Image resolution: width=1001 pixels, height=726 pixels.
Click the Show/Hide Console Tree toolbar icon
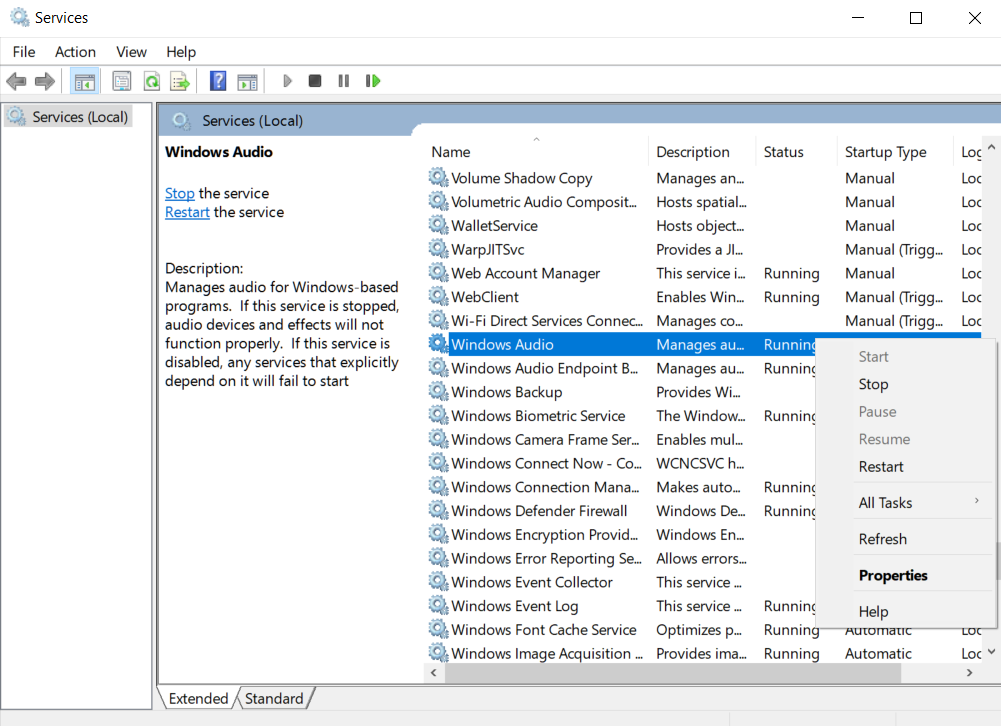(x=85, y=81)
